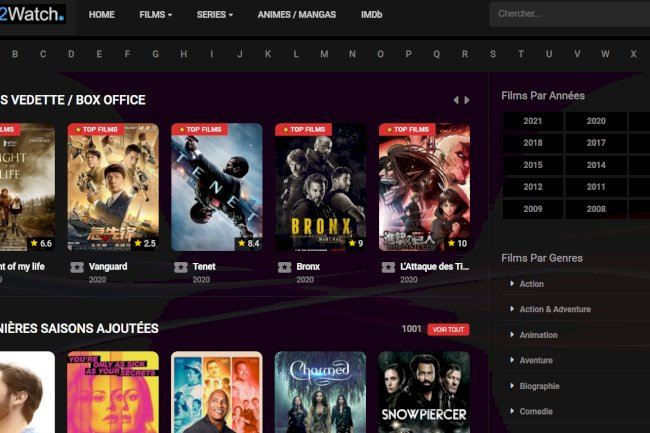The width and height of the screenshot is (650, 433).
Task: Click the previous arrow in box office carousel
Action: [x=456, y=100]
